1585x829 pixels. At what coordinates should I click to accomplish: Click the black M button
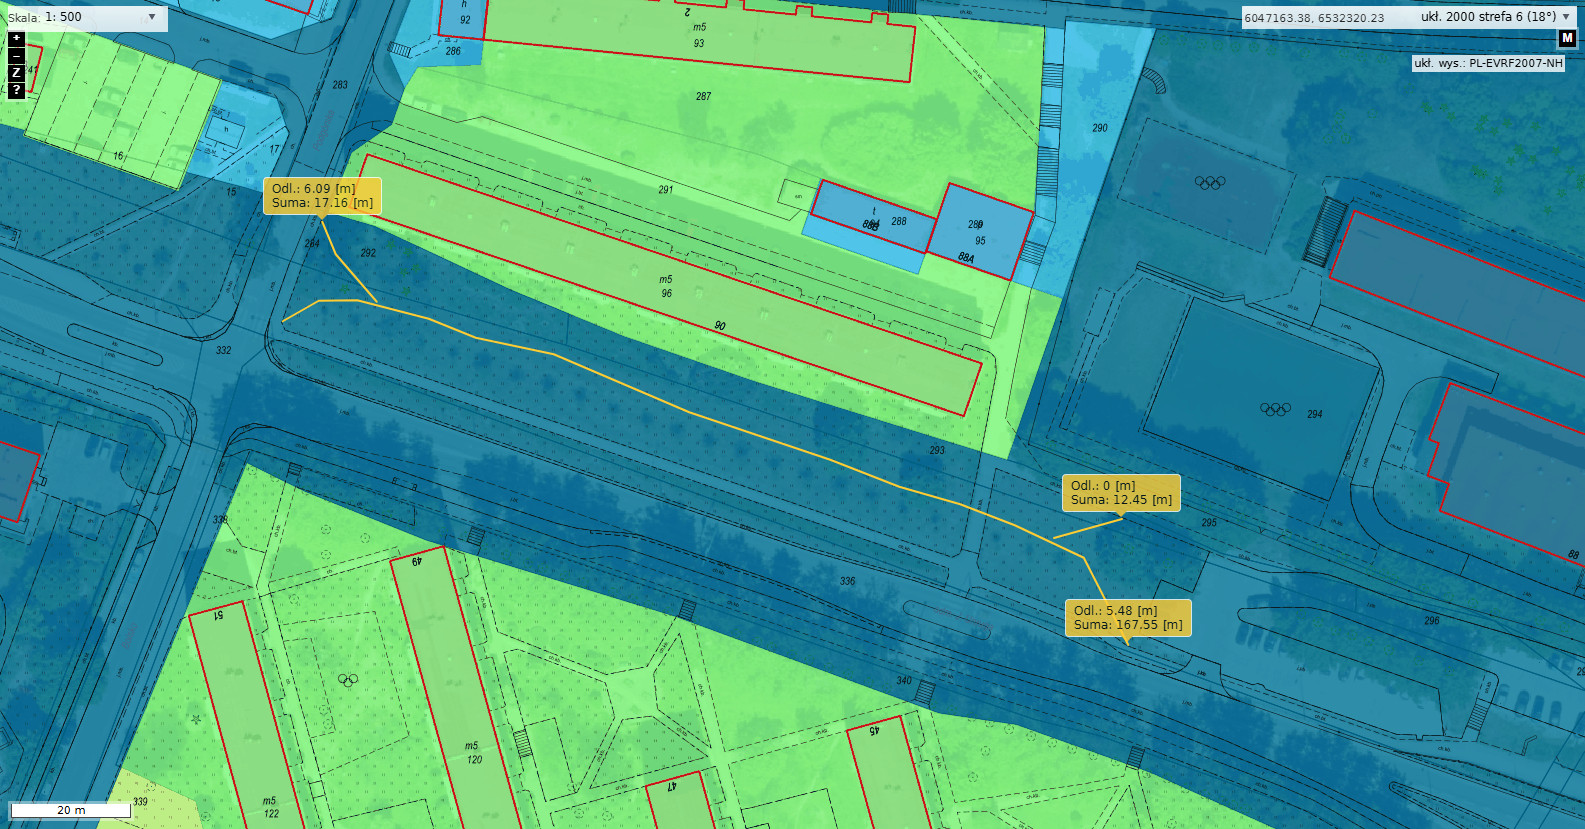1567,38
